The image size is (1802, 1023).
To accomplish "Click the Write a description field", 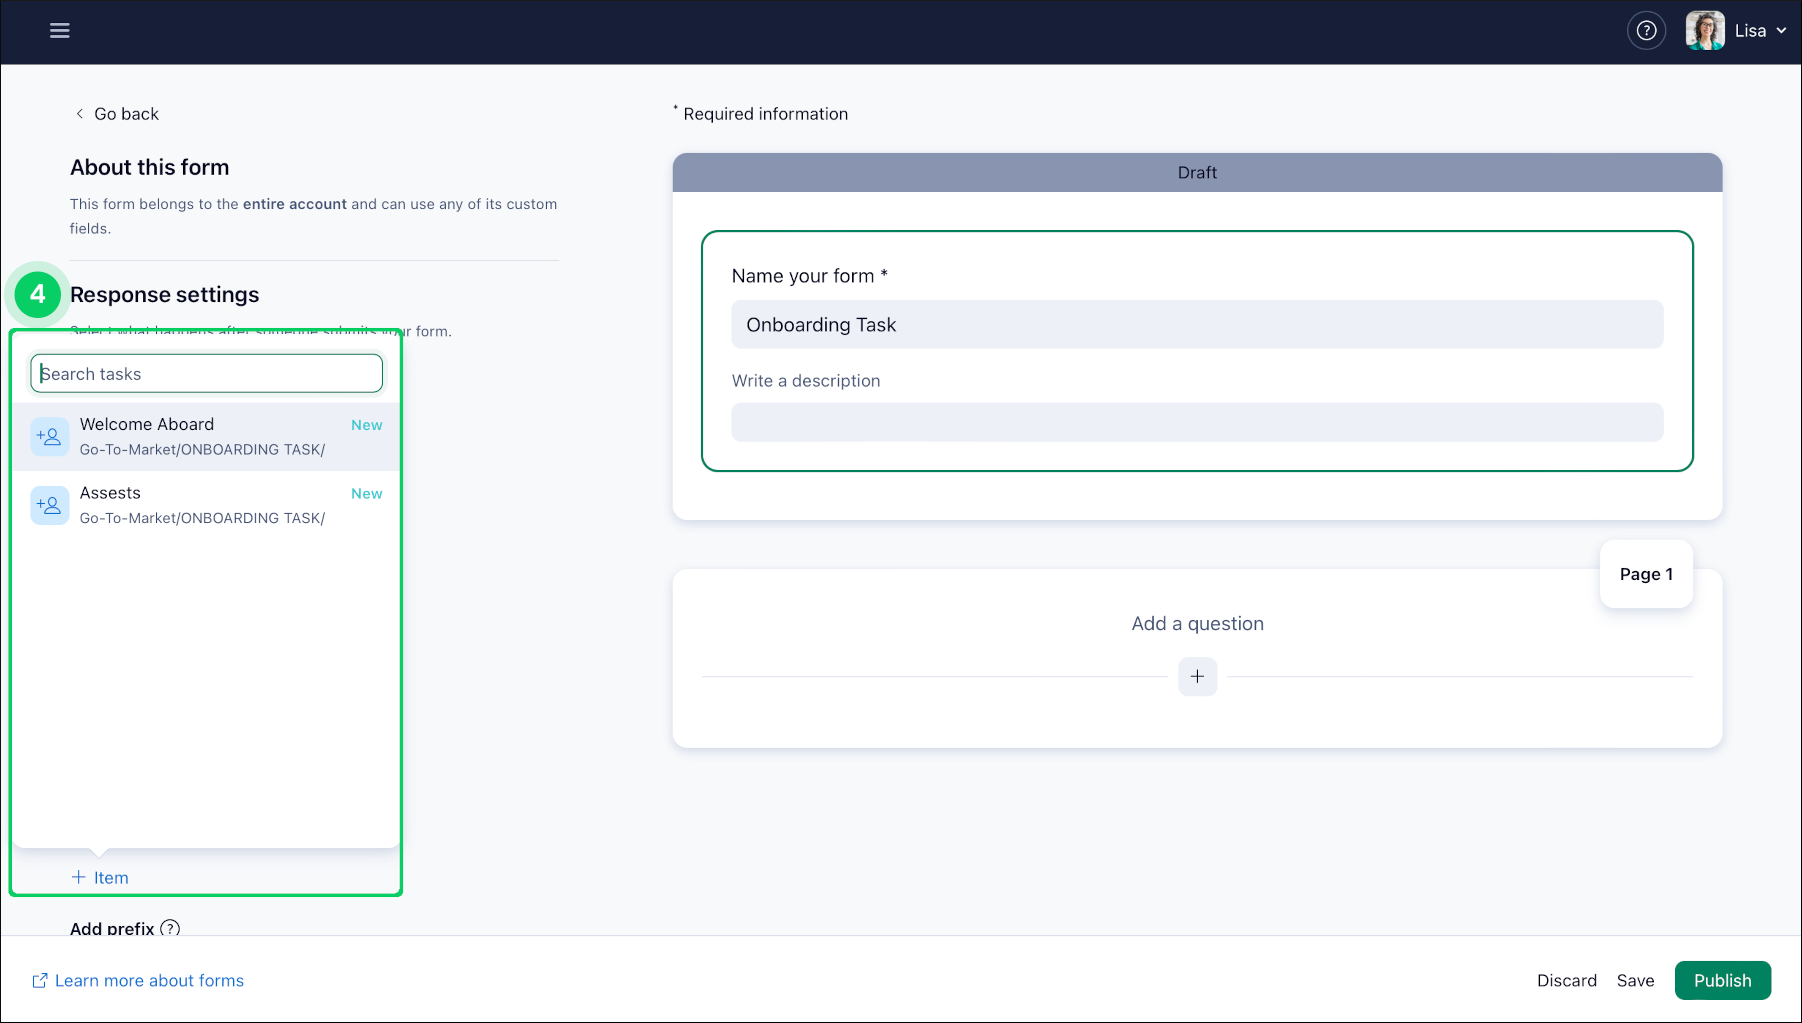I will point(1197,422).
